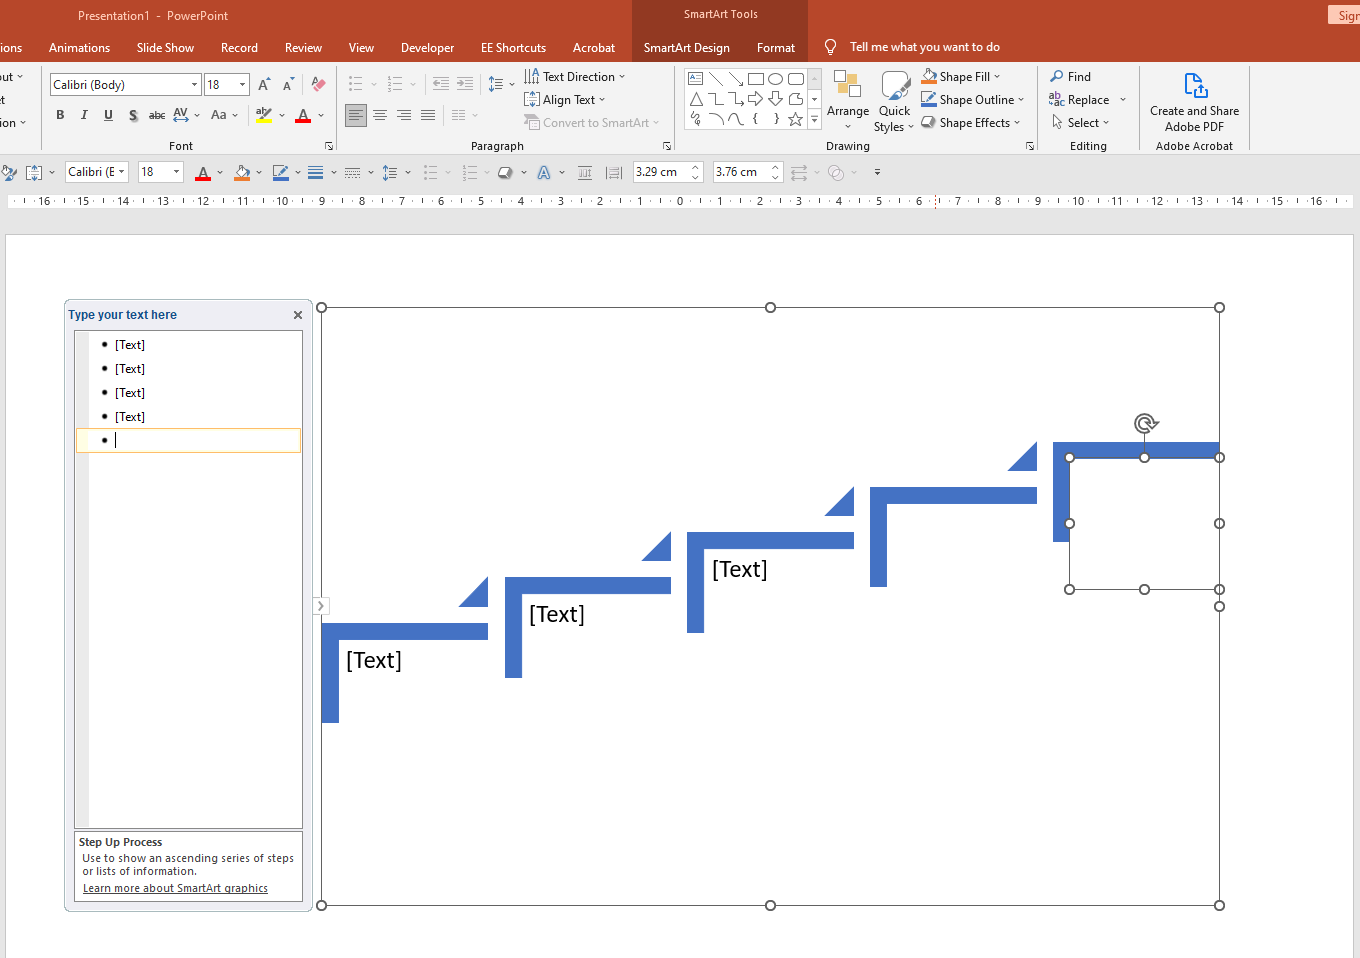Toggle Bold formatting
1360x958 pixels.
(61, 115)
